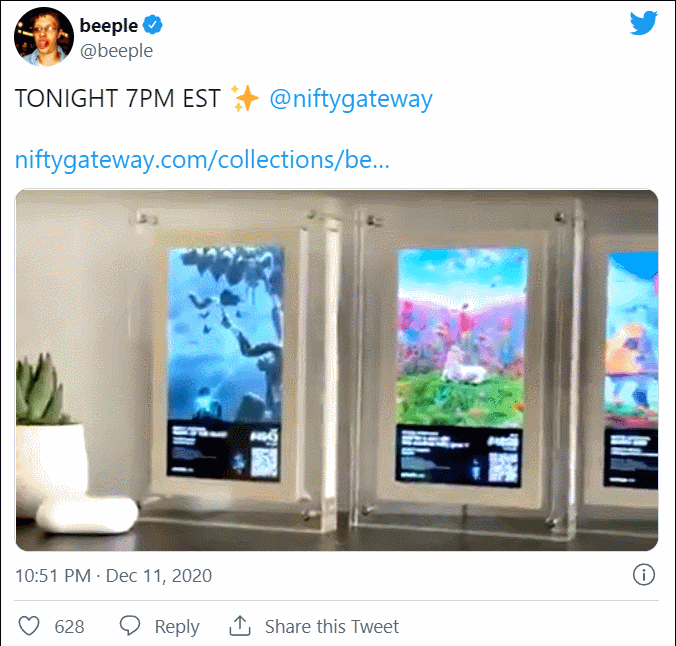Image resolution: width=676 pixels, height=646 pixels.
Task: Click Share this Tweet
Action: click(x=332, y=626)
